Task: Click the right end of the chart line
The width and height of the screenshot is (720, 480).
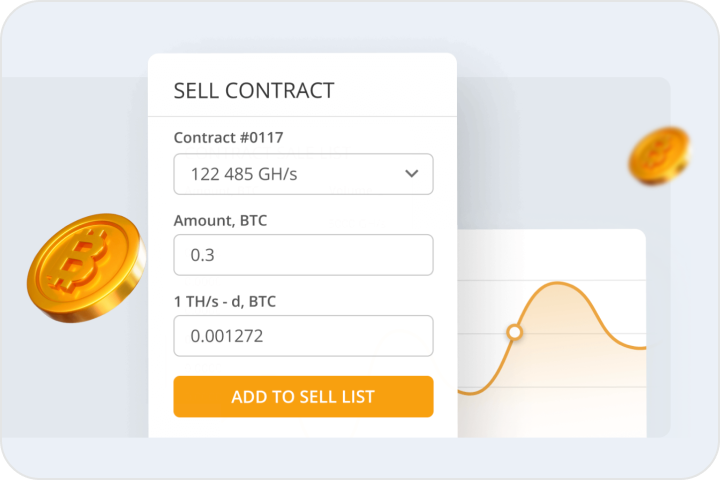Action: [643, 348]
